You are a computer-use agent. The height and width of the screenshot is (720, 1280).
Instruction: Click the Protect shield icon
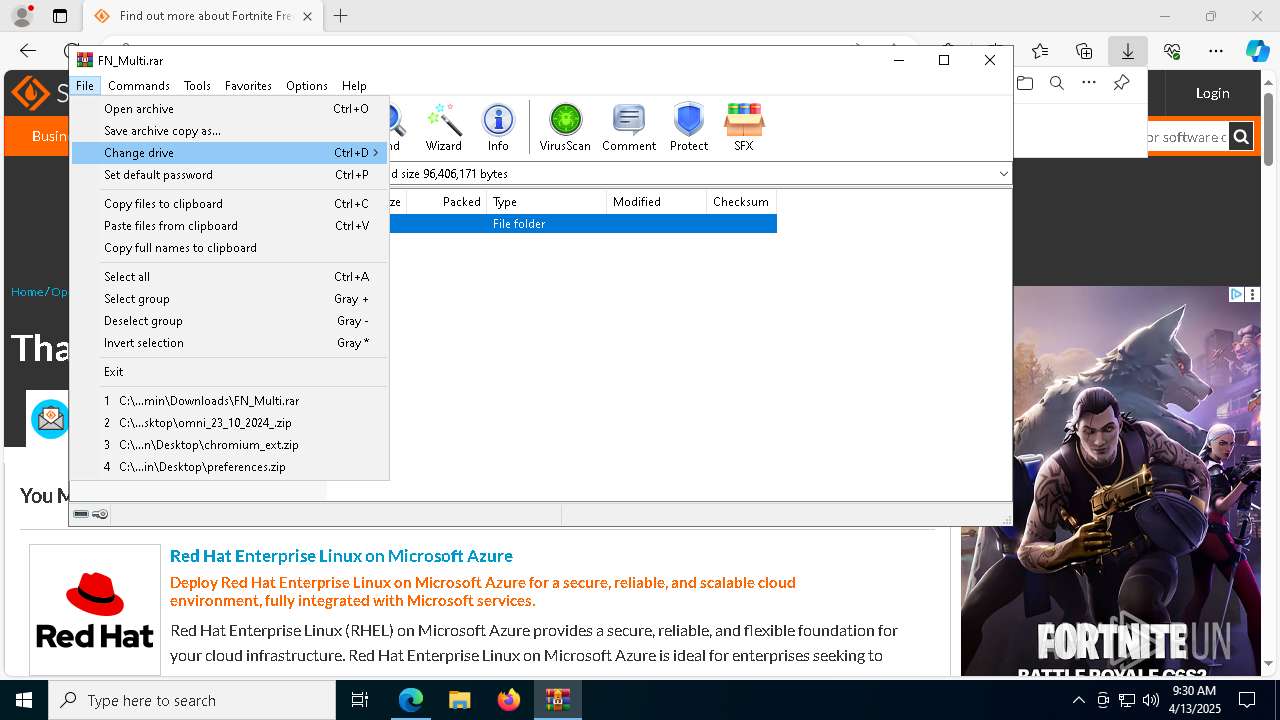(689, 127)
